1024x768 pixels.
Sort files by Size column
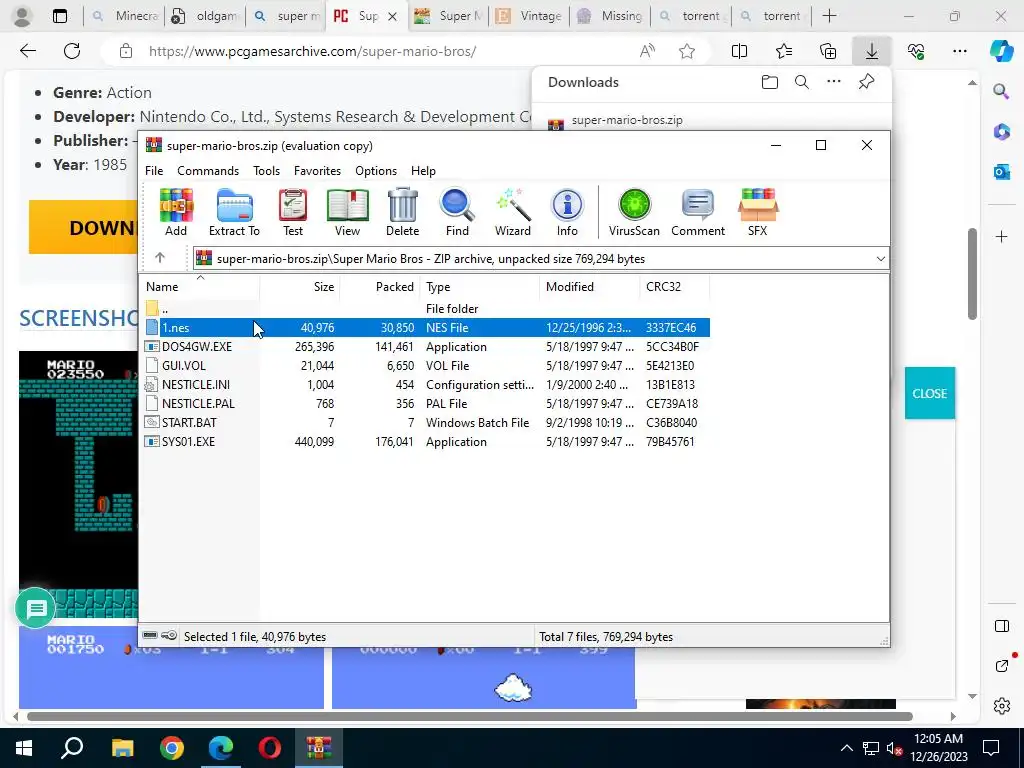[x=299, y=287]
